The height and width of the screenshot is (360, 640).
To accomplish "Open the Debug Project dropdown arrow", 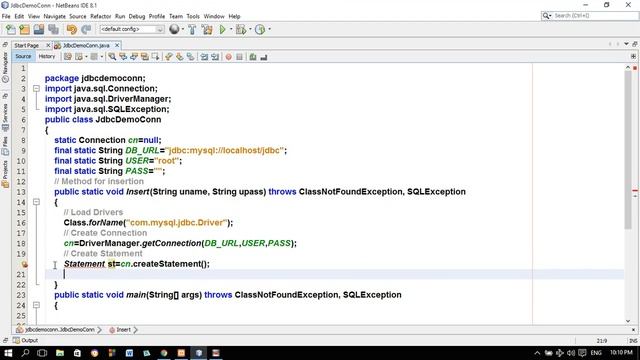I will 250,29.
